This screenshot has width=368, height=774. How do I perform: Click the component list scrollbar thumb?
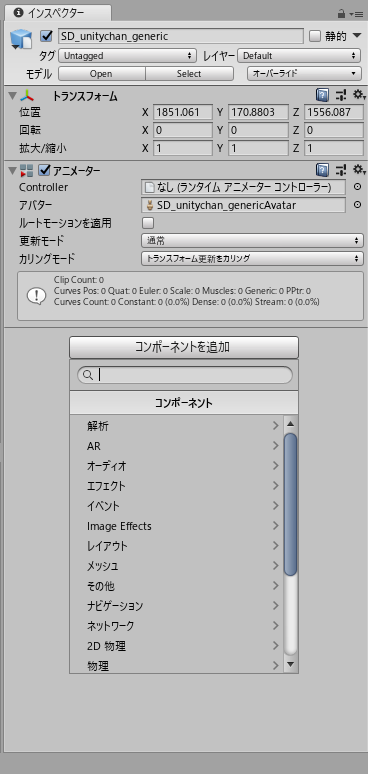(291, 504)
